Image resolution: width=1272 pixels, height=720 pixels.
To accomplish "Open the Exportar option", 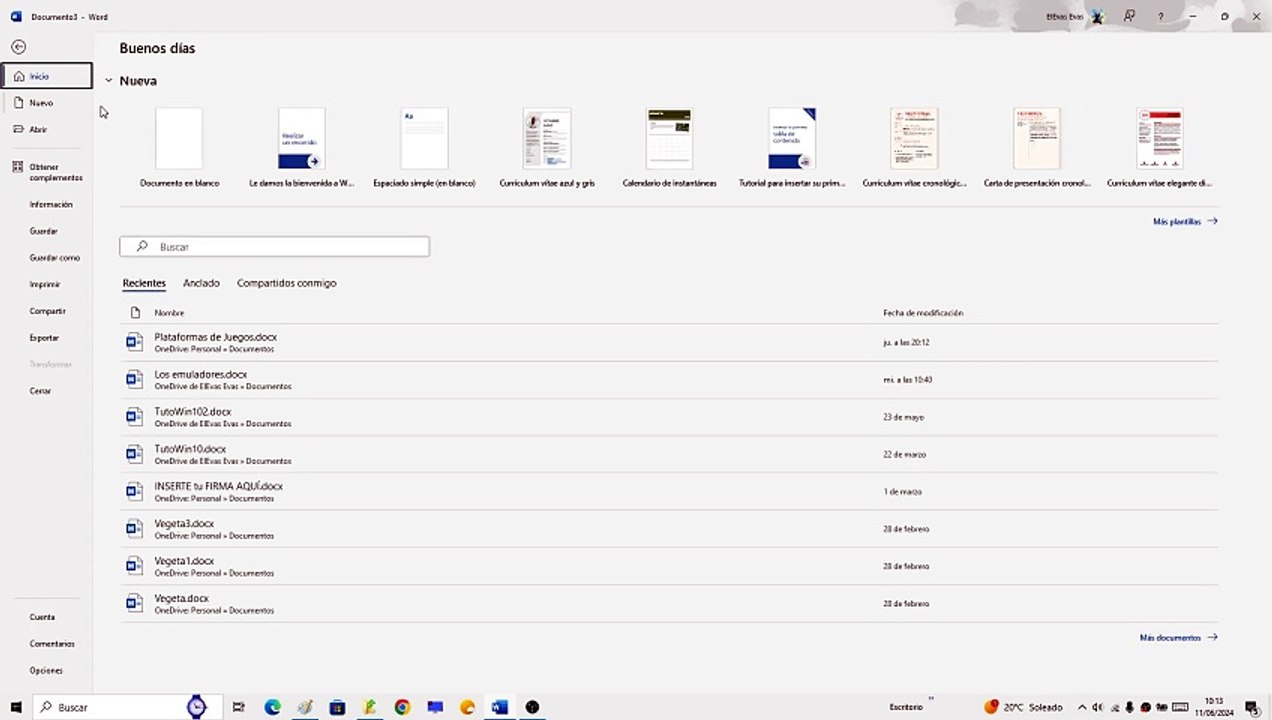I will (x=44, y=338).
